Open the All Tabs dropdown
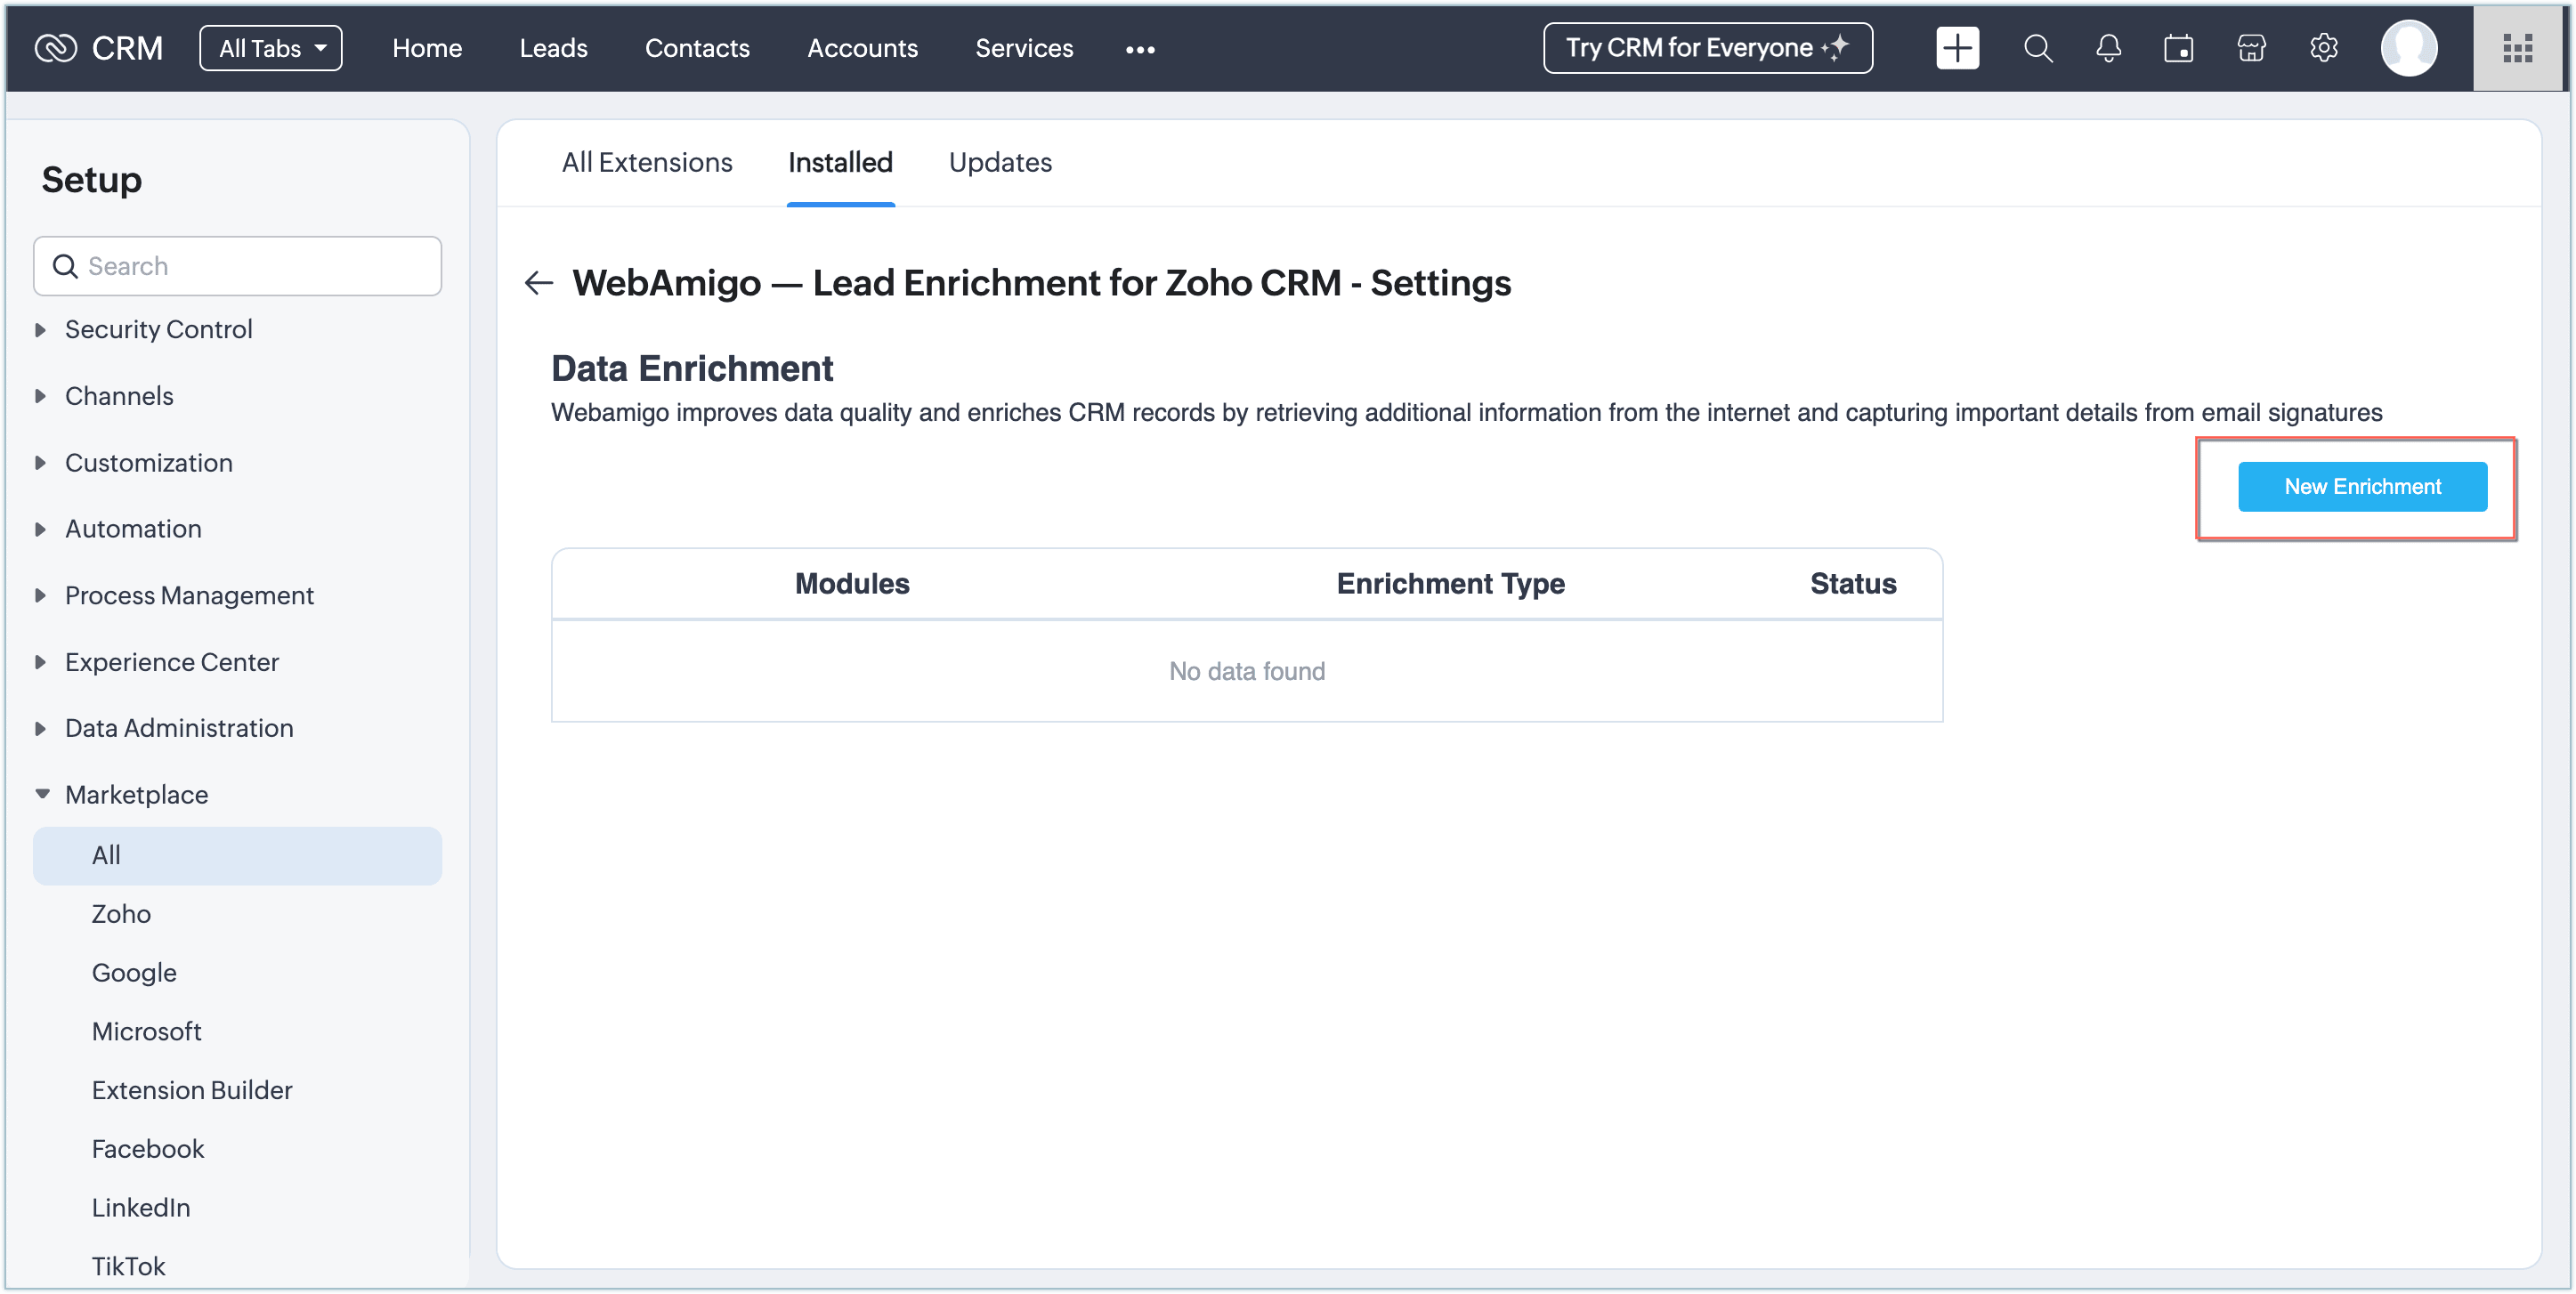 click(271, 48)
